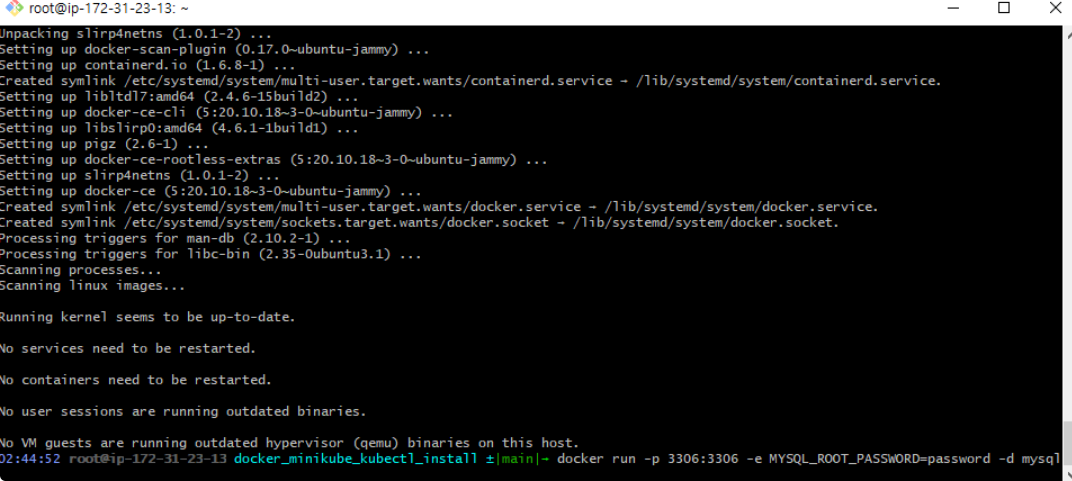Click the line 'Setting up docker-ce-rootless-extras'
Image resolution: width=1072 pixels, height=481 pixels.
[x=273, y=159]
